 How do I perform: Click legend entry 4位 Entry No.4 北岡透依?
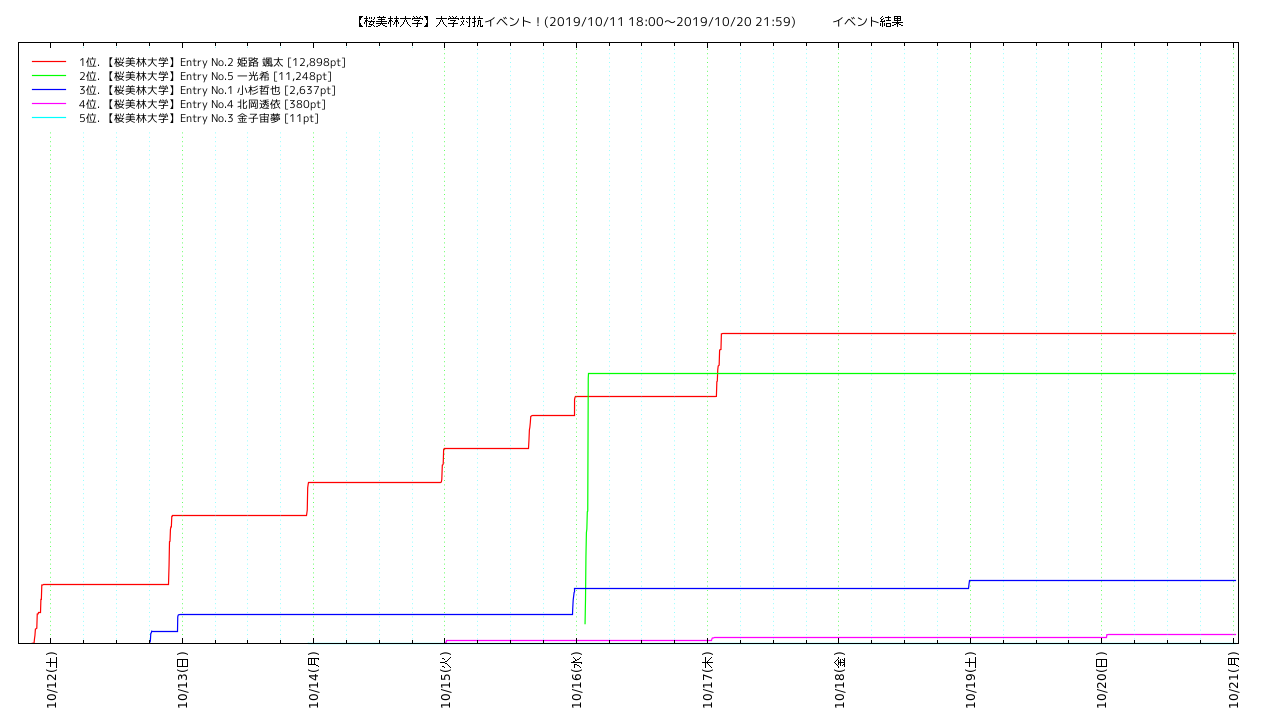[202, 104]
